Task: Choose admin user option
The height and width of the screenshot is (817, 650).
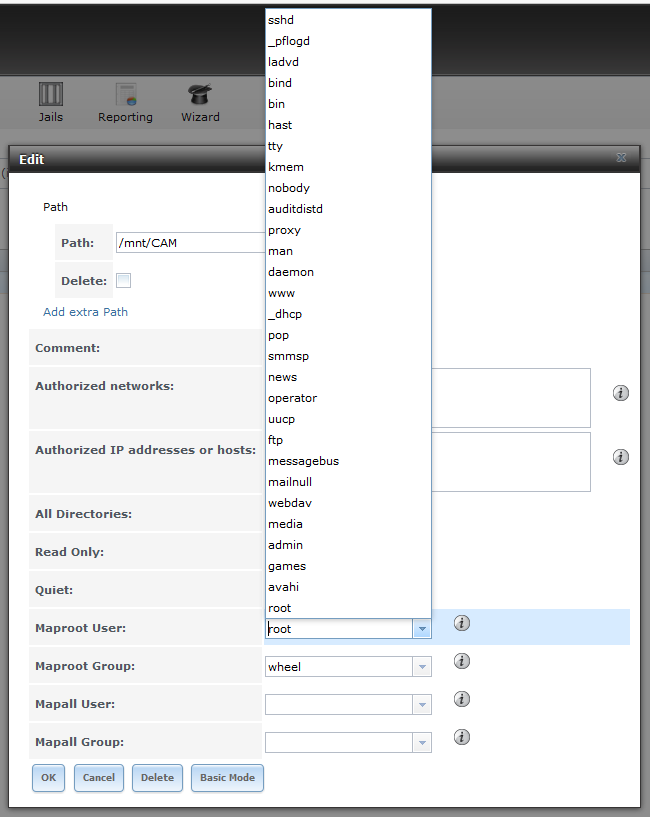Action: 348,545
